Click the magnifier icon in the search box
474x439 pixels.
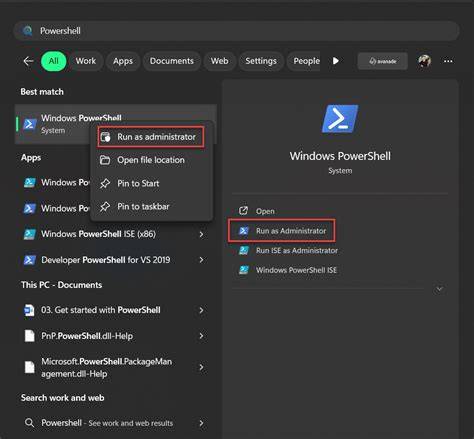(28, 31)
